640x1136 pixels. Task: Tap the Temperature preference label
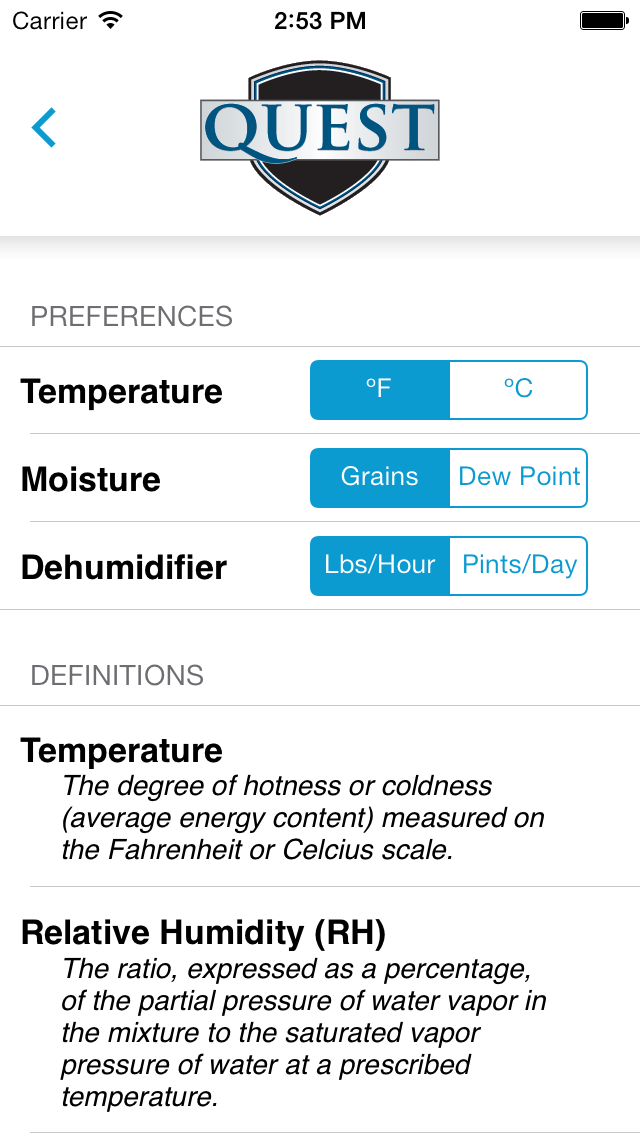coord(121,392)
